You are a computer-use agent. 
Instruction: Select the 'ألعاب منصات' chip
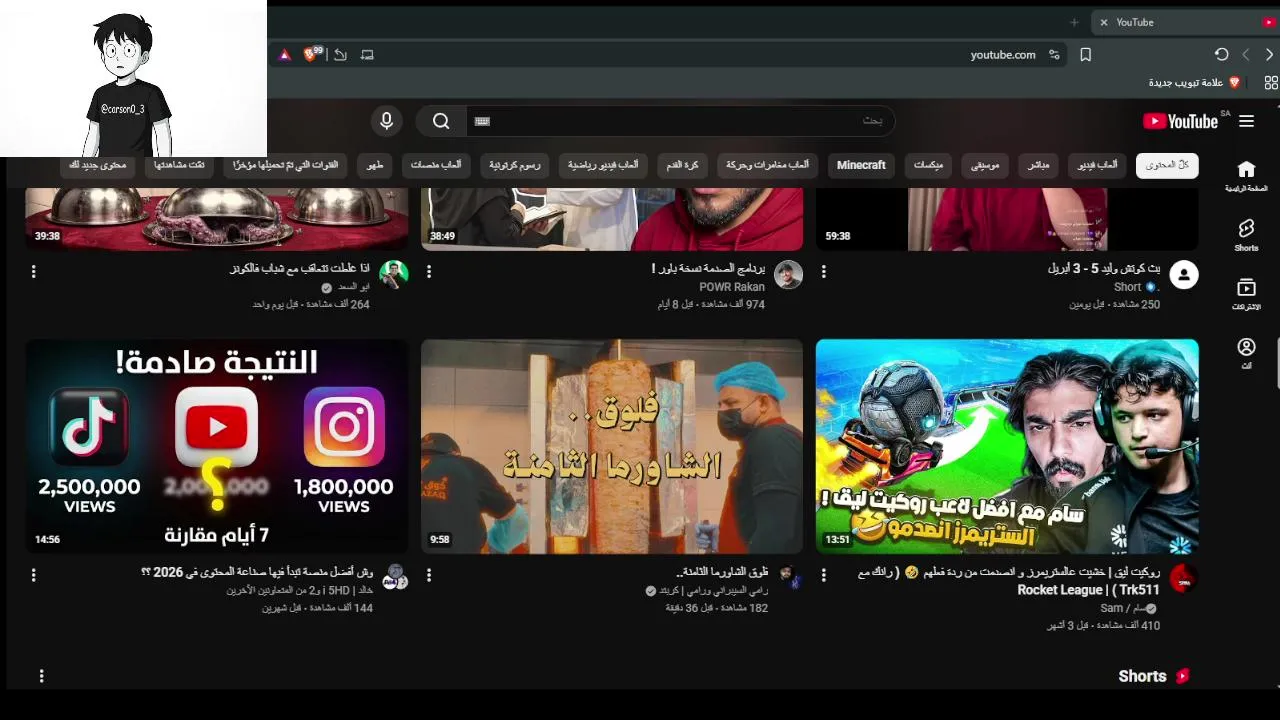click(436, 165)
